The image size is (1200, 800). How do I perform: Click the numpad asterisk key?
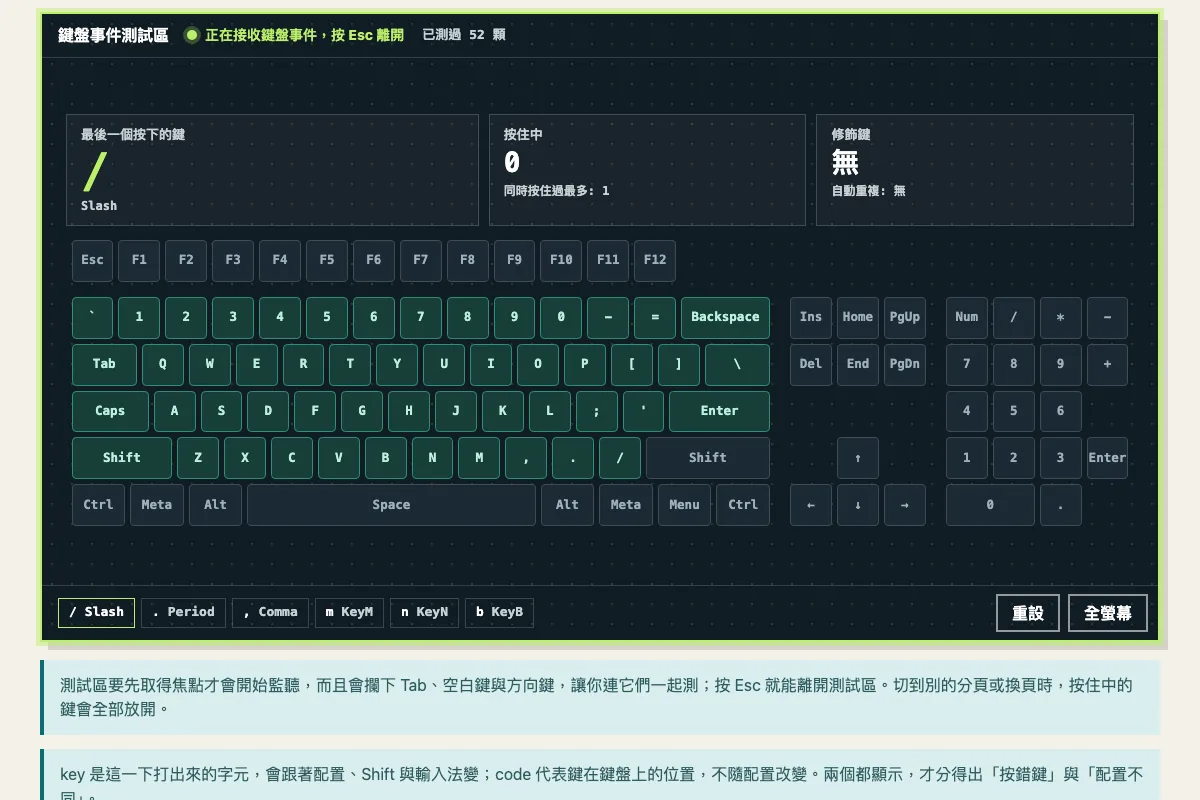click(1061, 317)
